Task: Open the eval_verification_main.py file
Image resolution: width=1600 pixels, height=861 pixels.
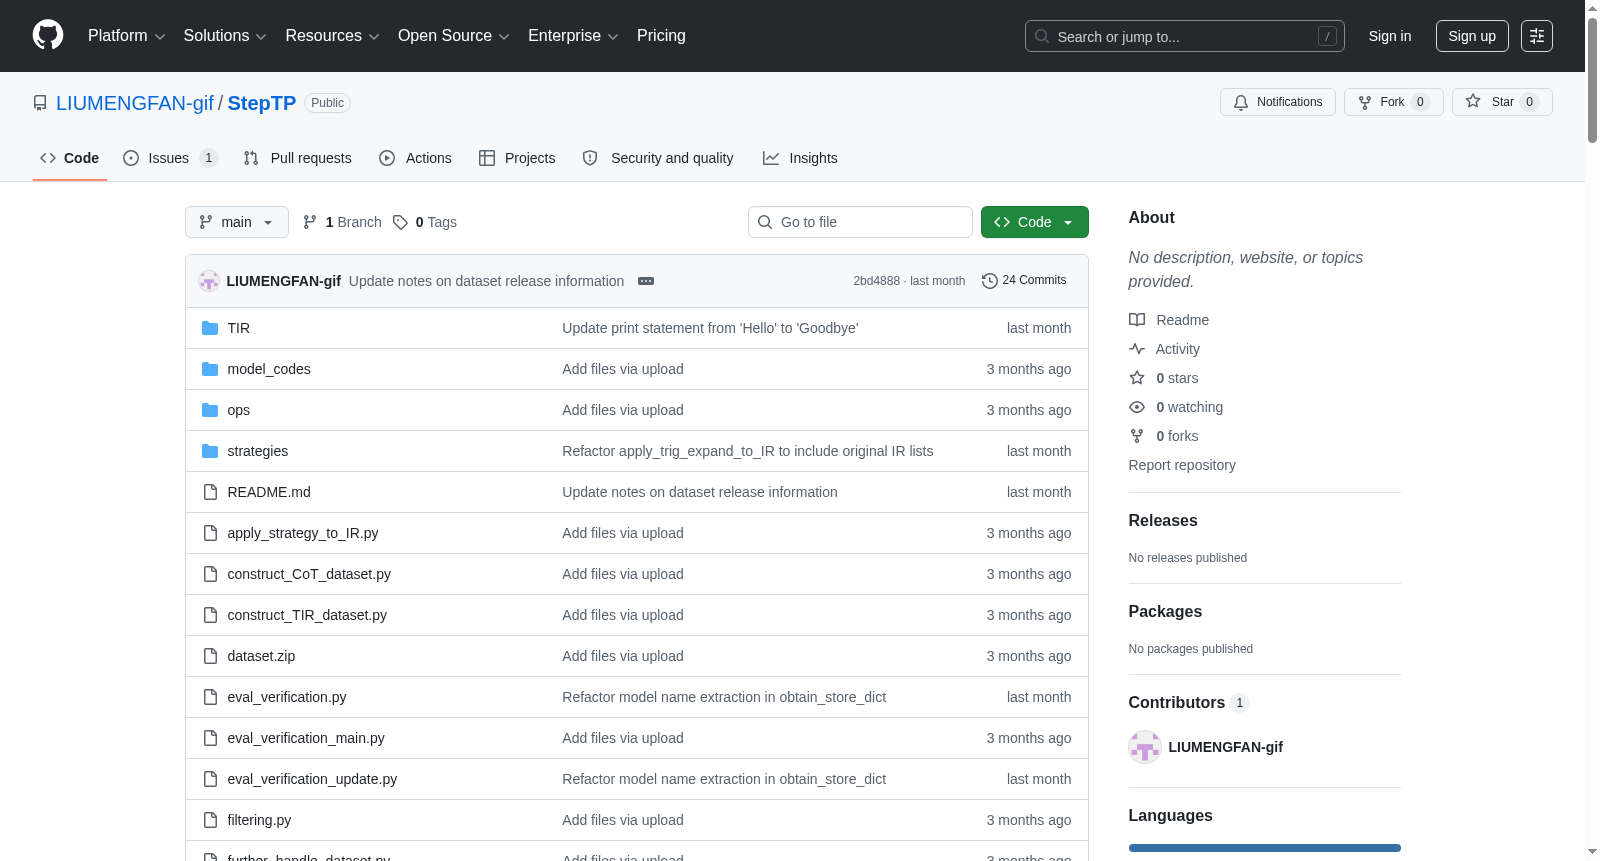Action: click(306, 738)
